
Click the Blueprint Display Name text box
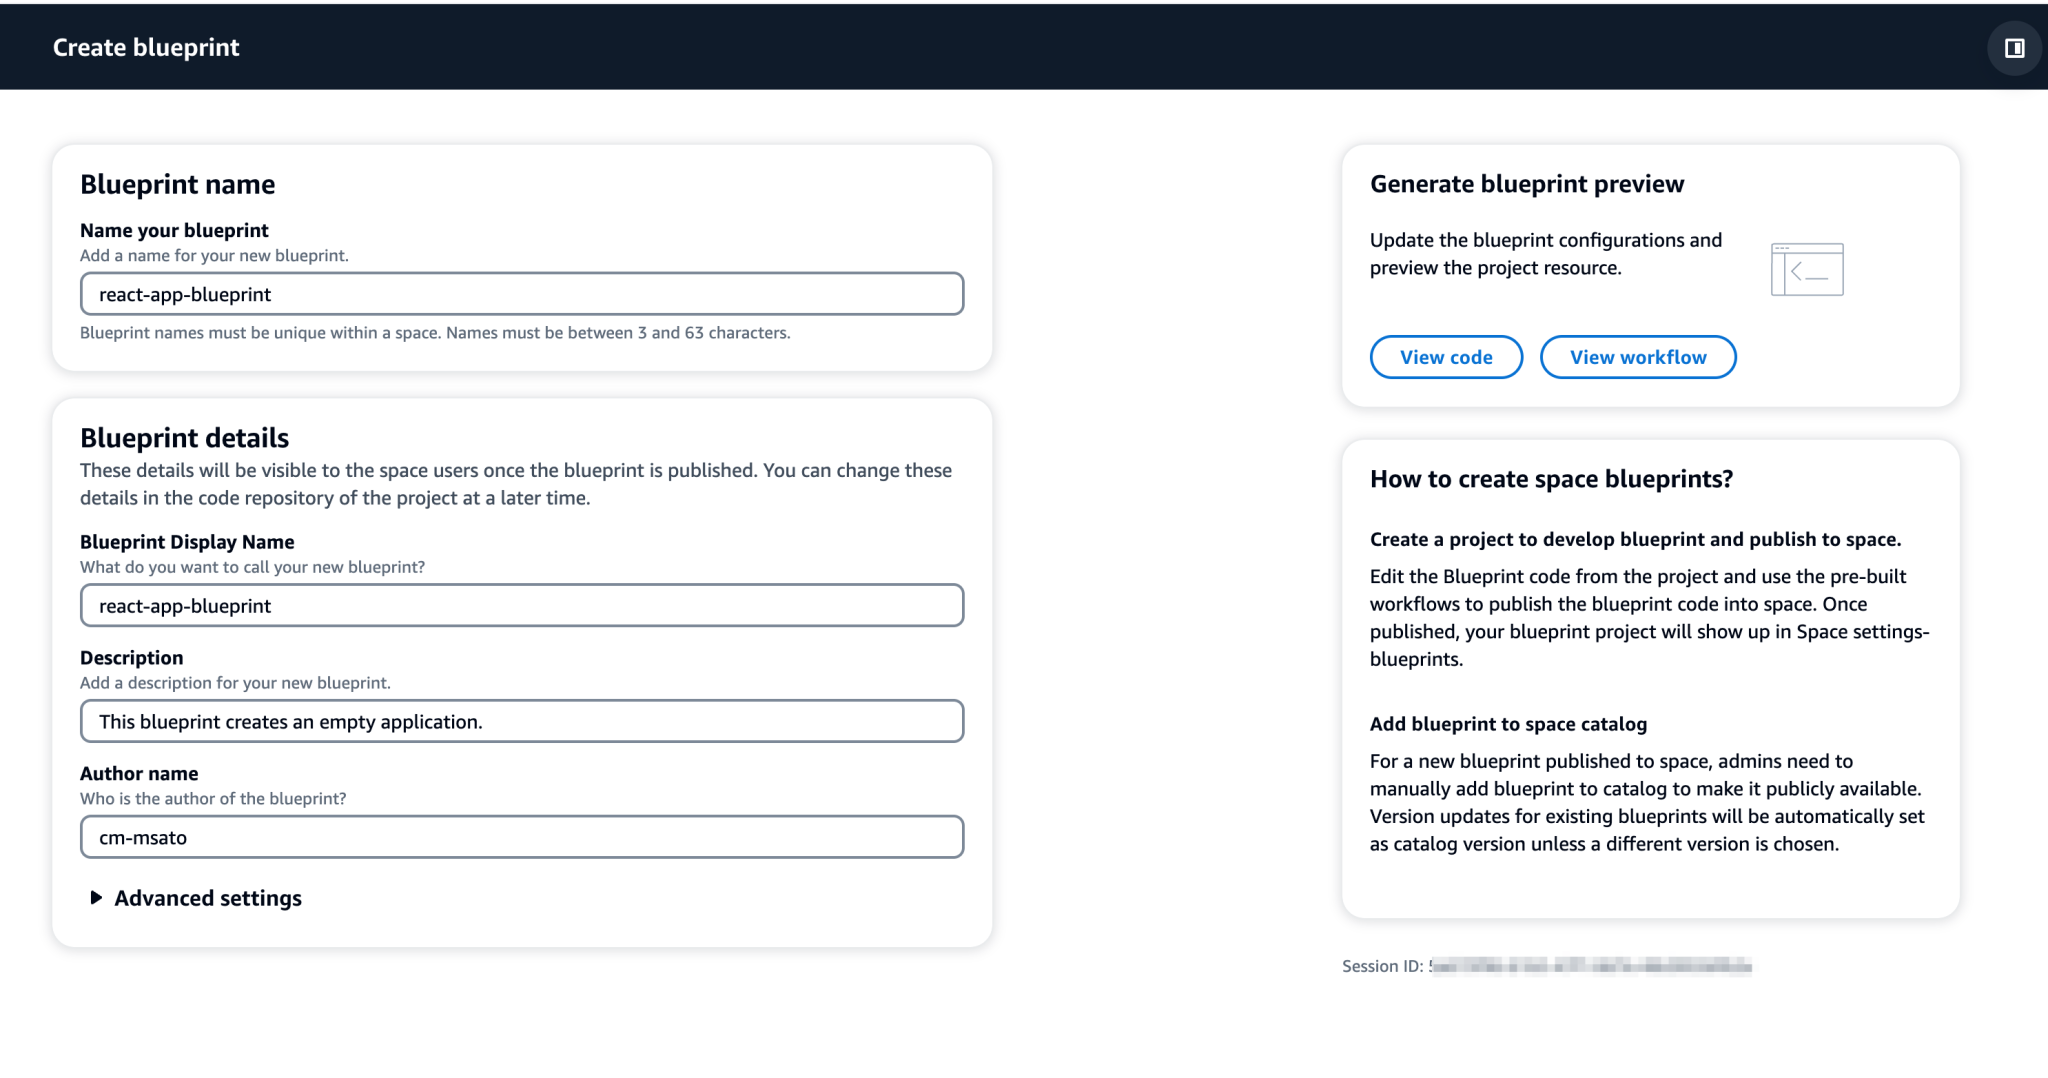[521, 605]
